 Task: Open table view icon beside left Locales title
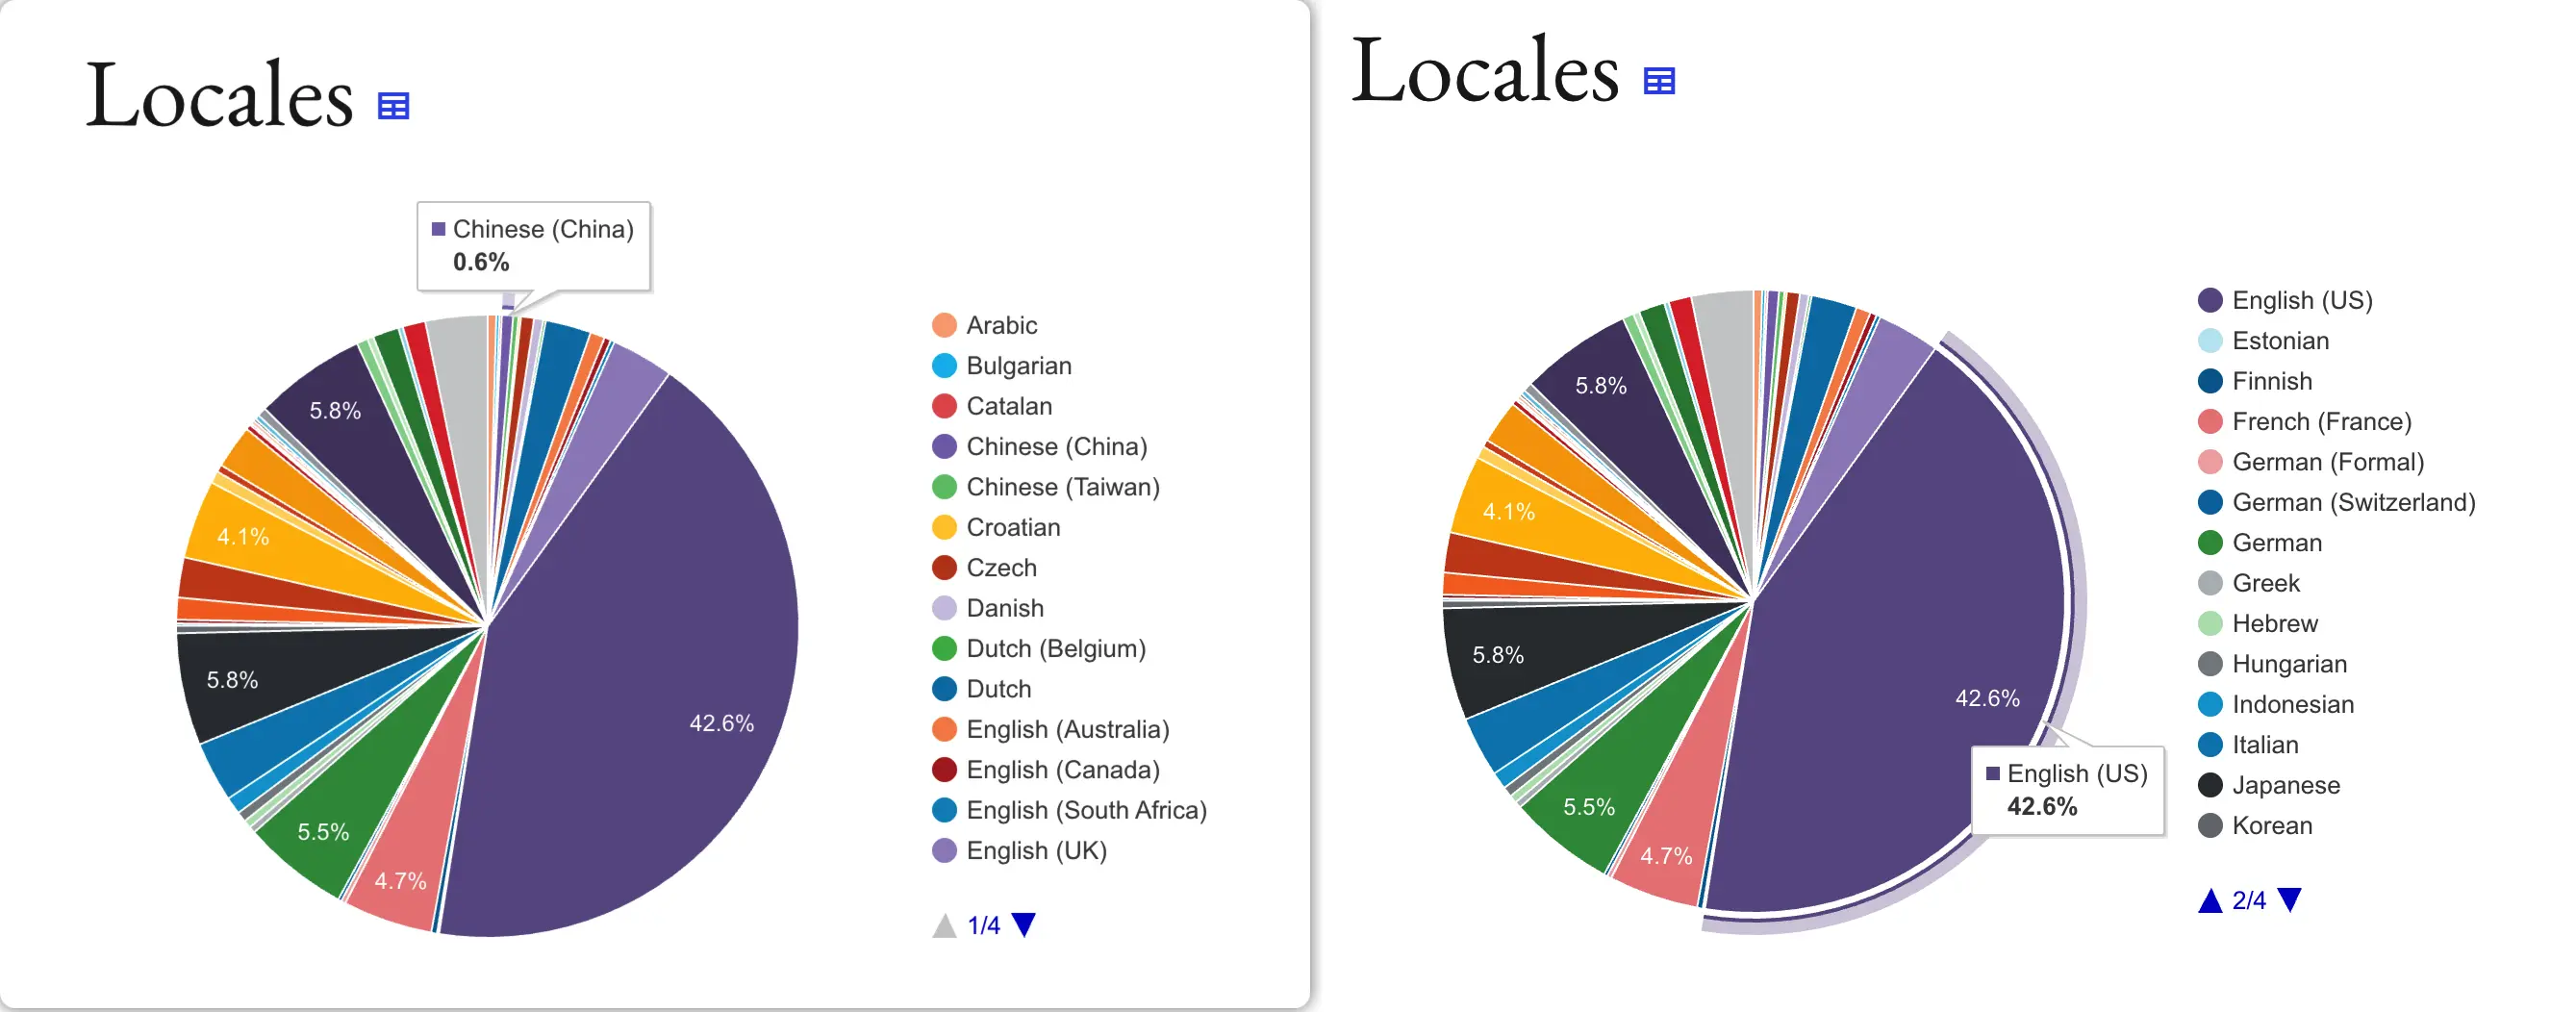[393, 106]
